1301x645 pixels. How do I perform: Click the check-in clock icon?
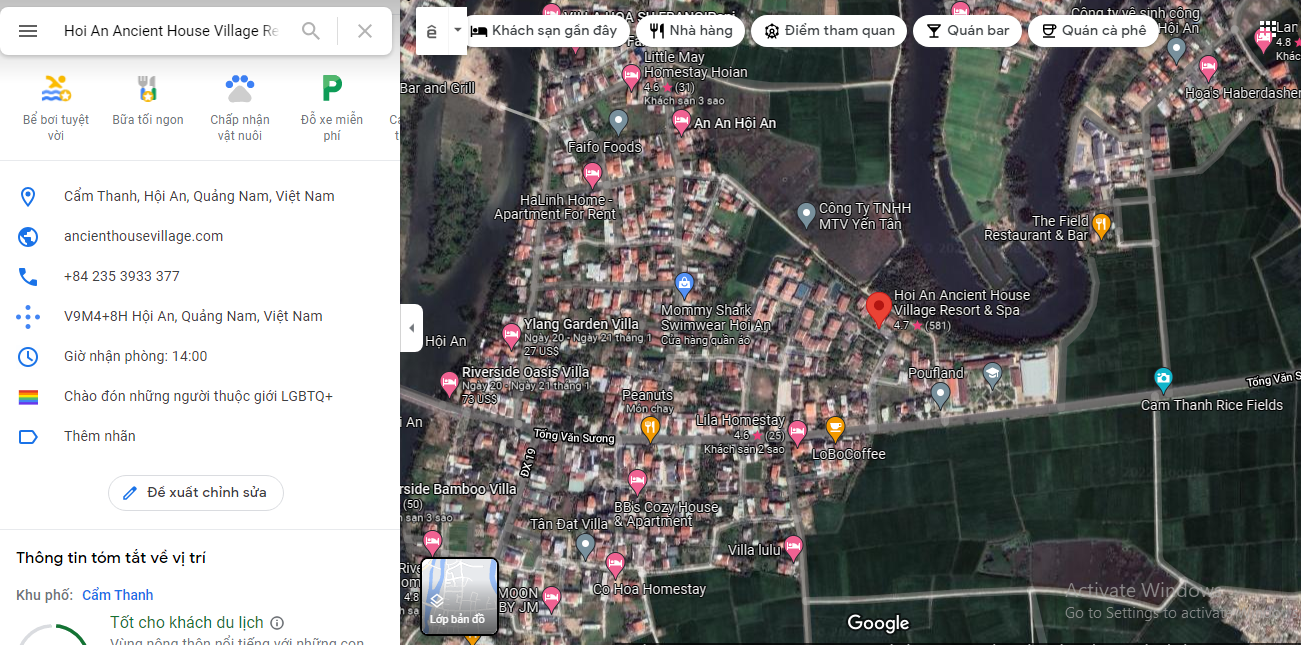point(28,356)
